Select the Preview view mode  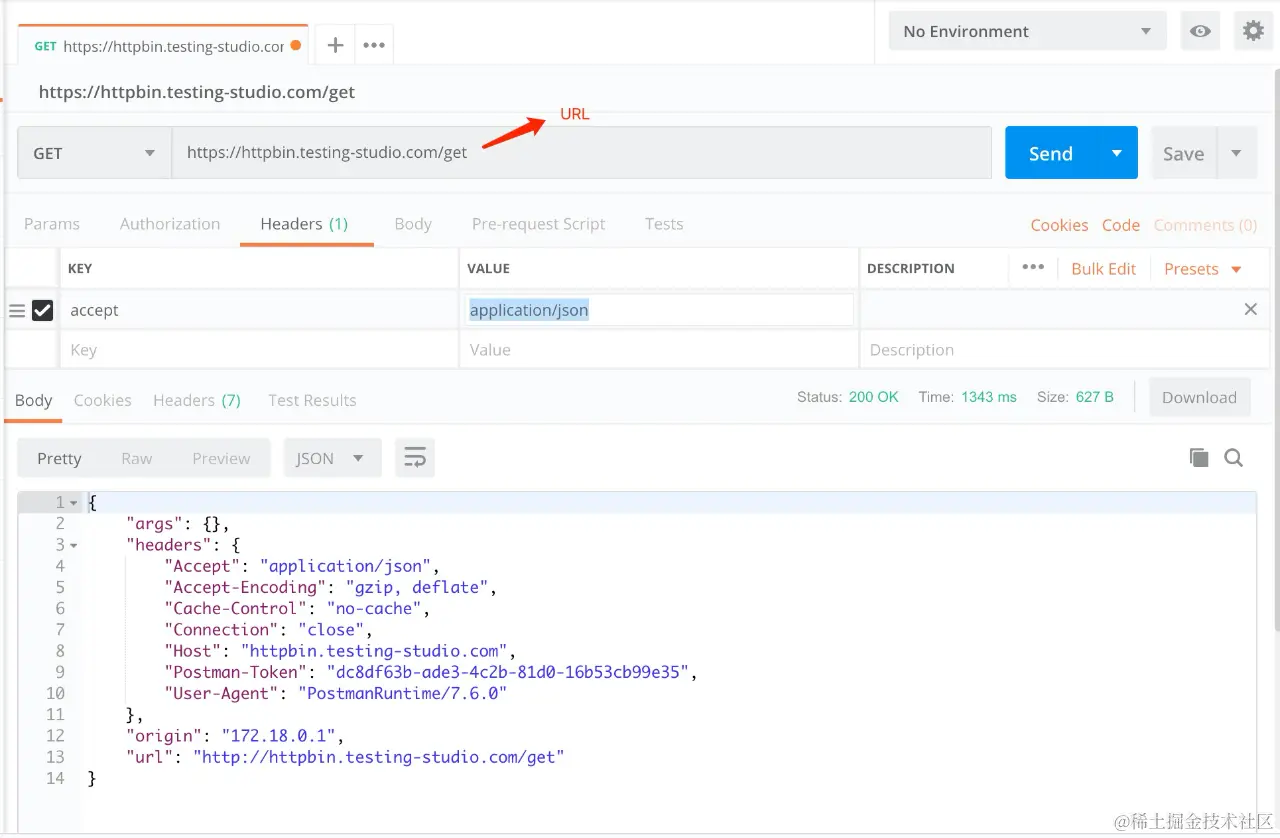pos(221,458)
